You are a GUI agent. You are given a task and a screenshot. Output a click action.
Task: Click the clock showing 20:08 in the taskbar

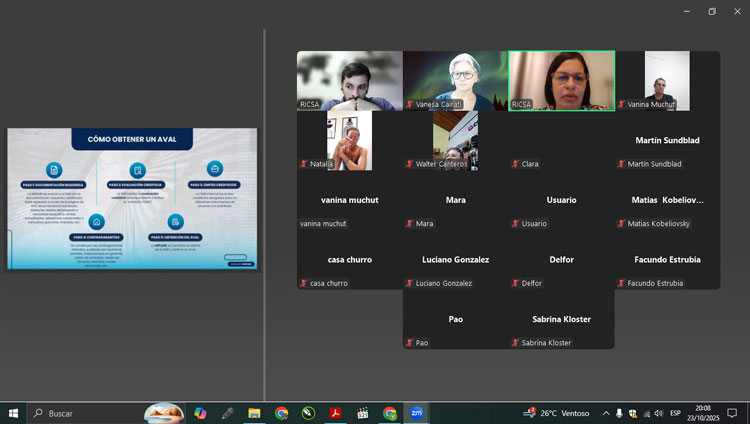click(703, 413)
